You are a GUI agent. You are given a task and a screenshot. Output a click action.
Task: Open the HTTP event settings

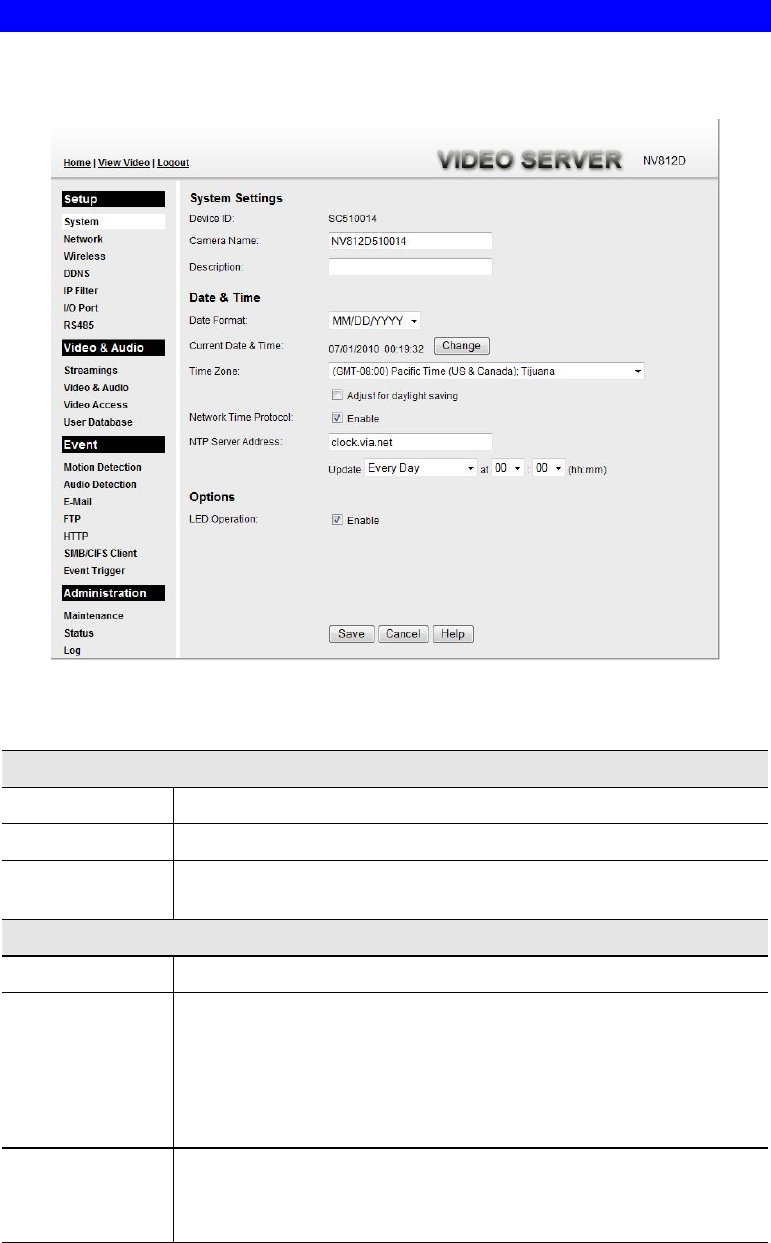click(76, 536)
